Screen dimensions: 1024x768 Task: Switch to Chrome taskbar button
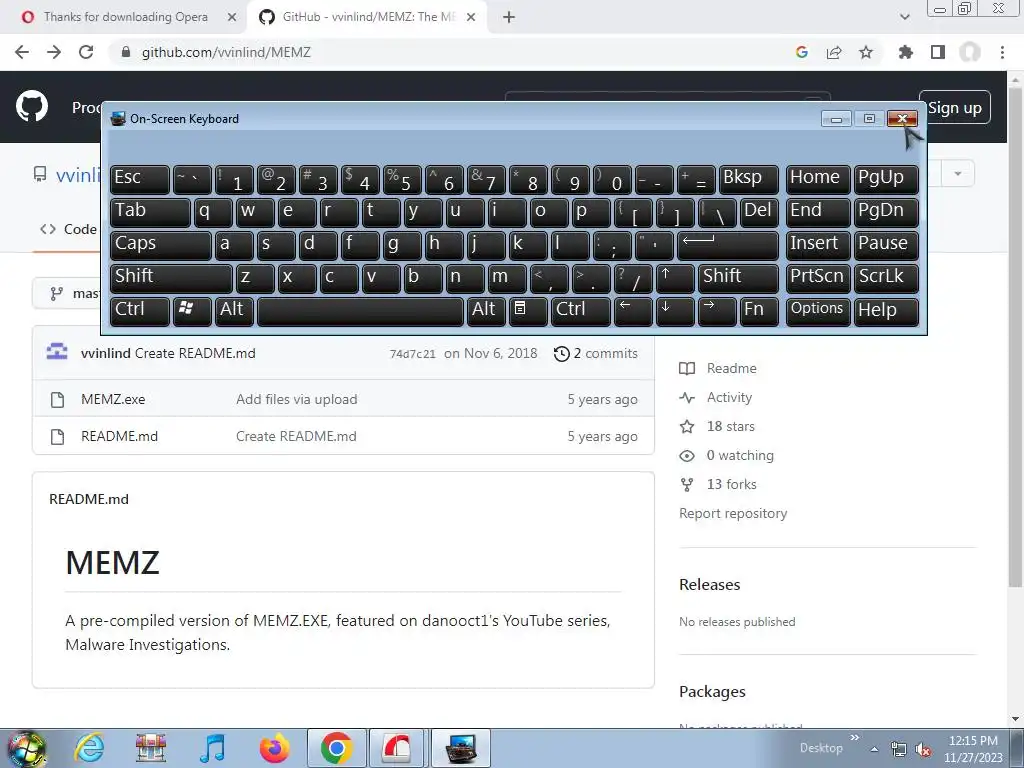tap(336, 748)
